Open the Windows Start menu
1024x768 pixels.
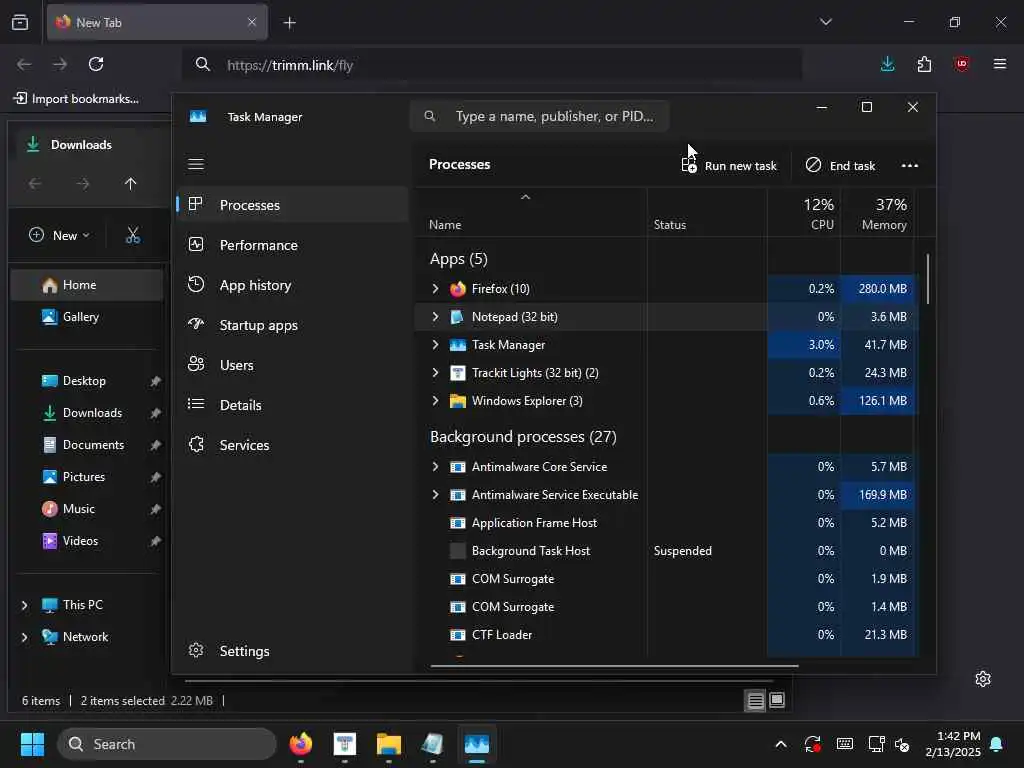click(32, 744)
